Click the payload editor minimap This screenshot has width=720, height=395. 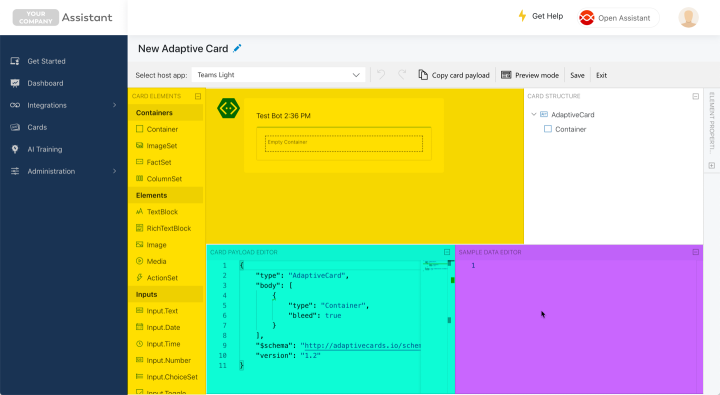point(435,265)
